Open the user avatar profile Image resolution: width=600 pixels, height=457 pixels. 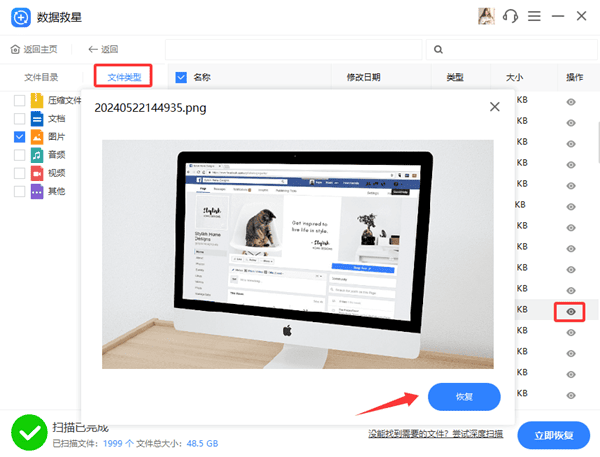click(488, 16)
